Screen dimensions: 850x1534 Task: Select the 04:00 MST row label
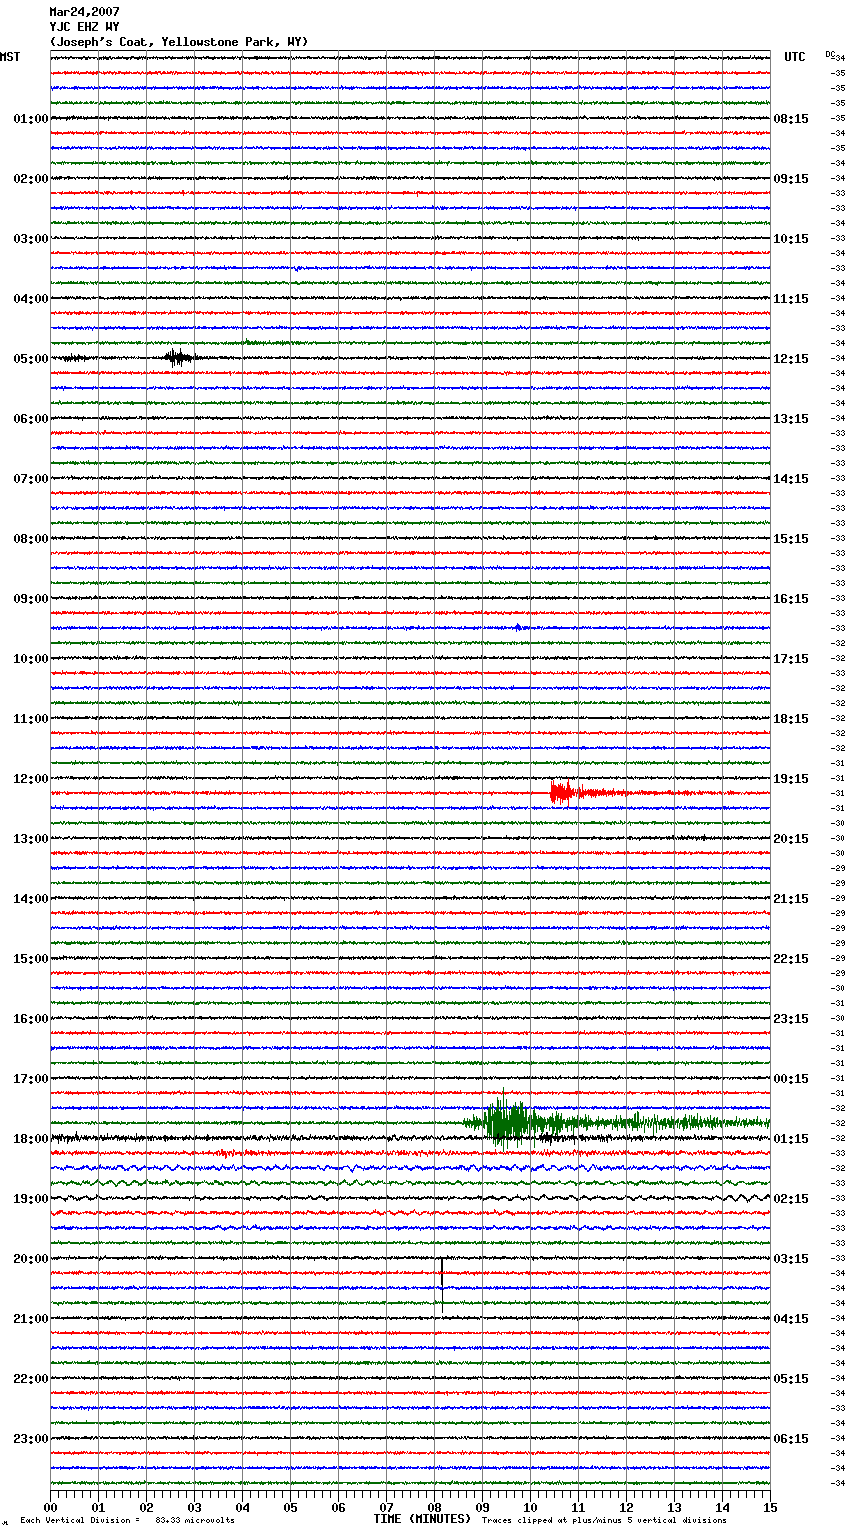(x=31, y=299)
